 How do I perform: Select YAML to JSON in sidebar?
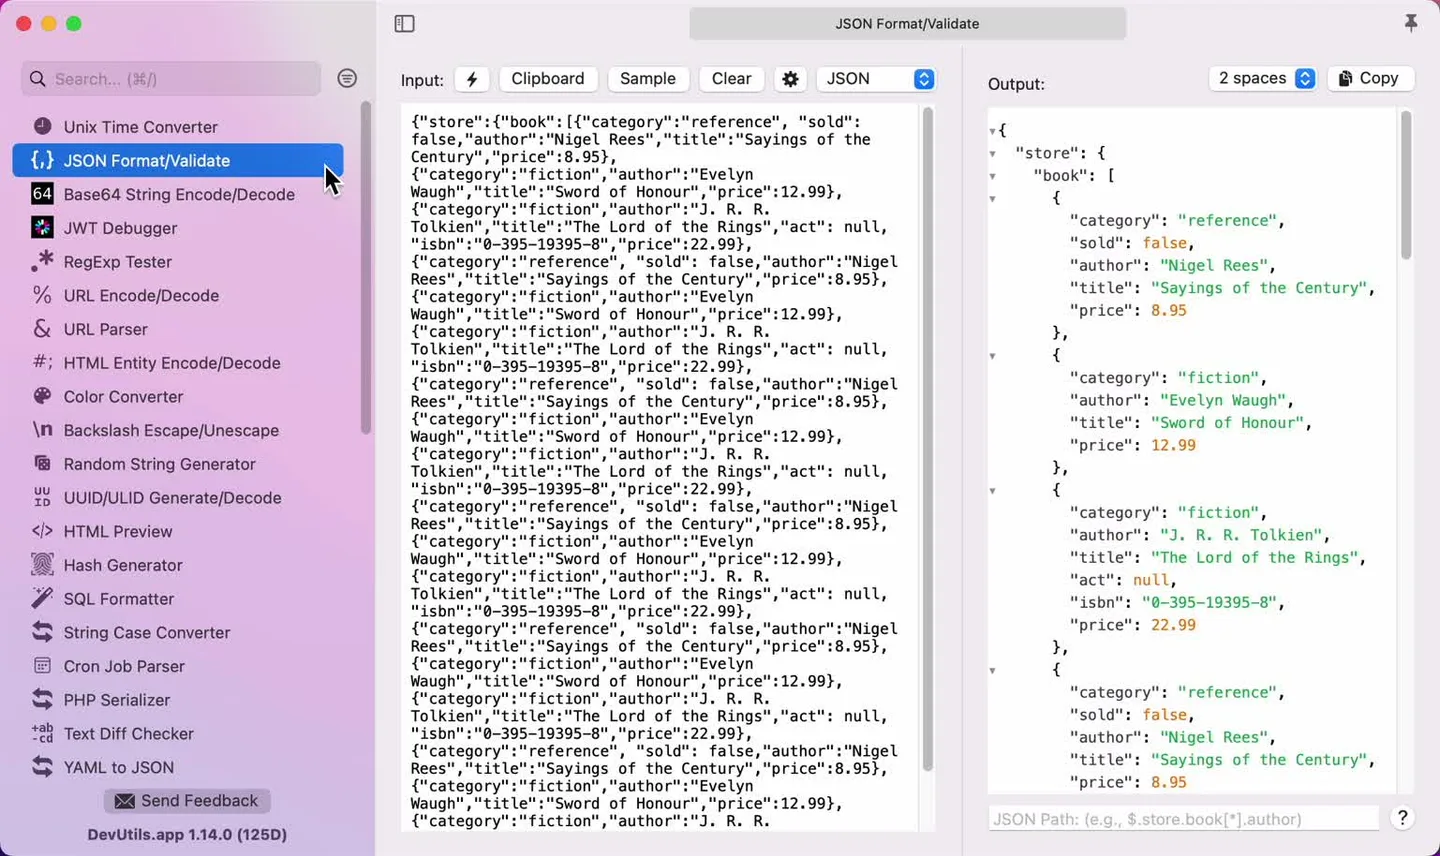tap(178, 767)
